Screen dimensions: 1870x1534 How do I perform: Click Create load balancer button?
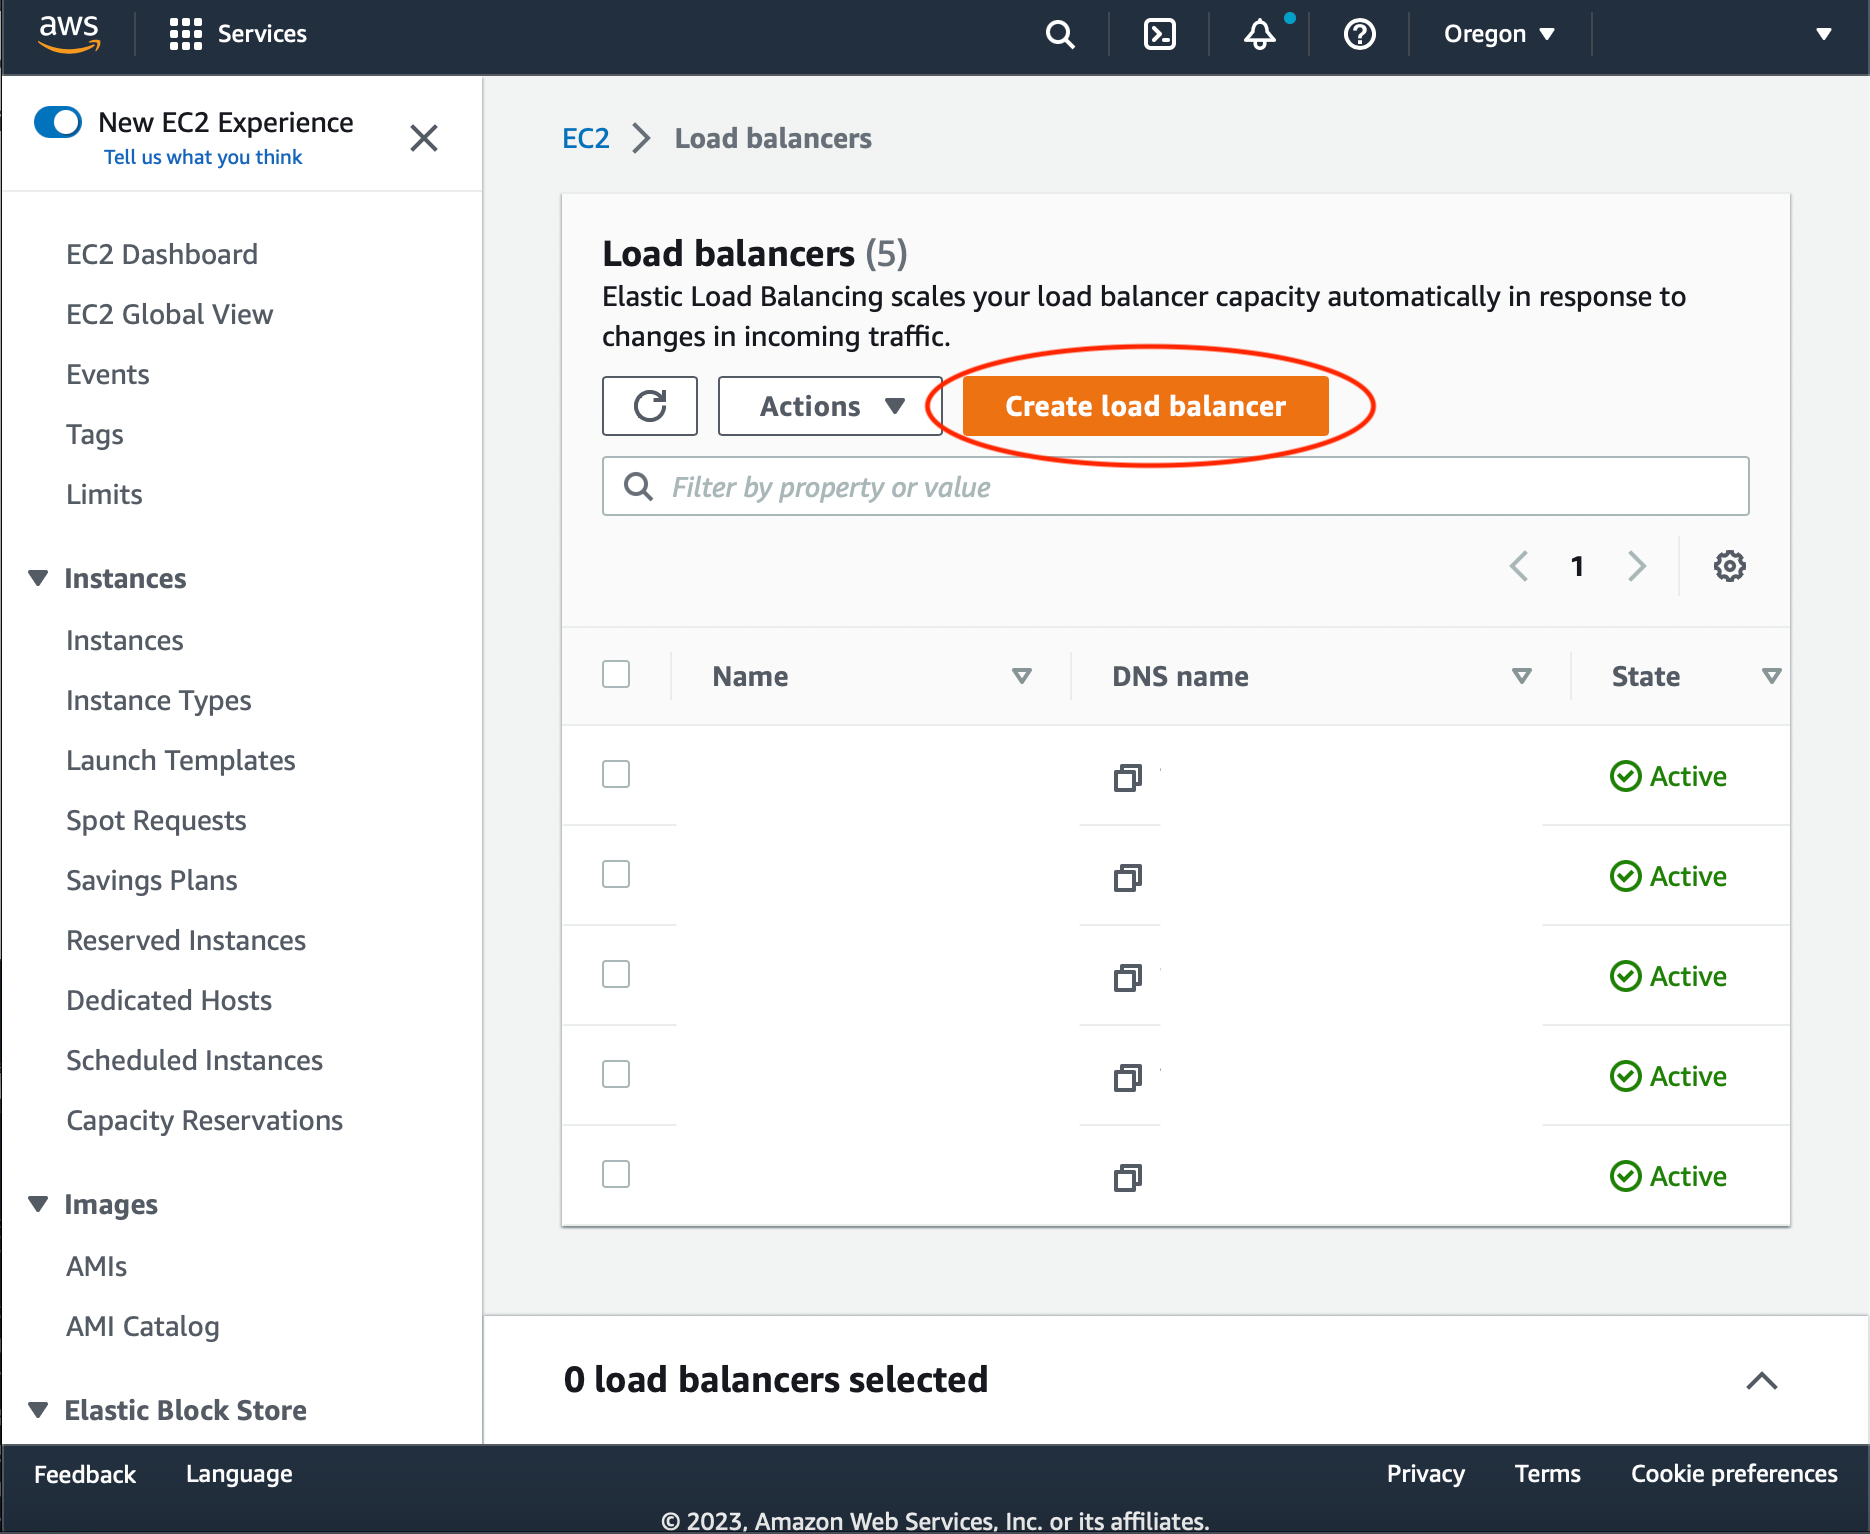[1146, 406]
